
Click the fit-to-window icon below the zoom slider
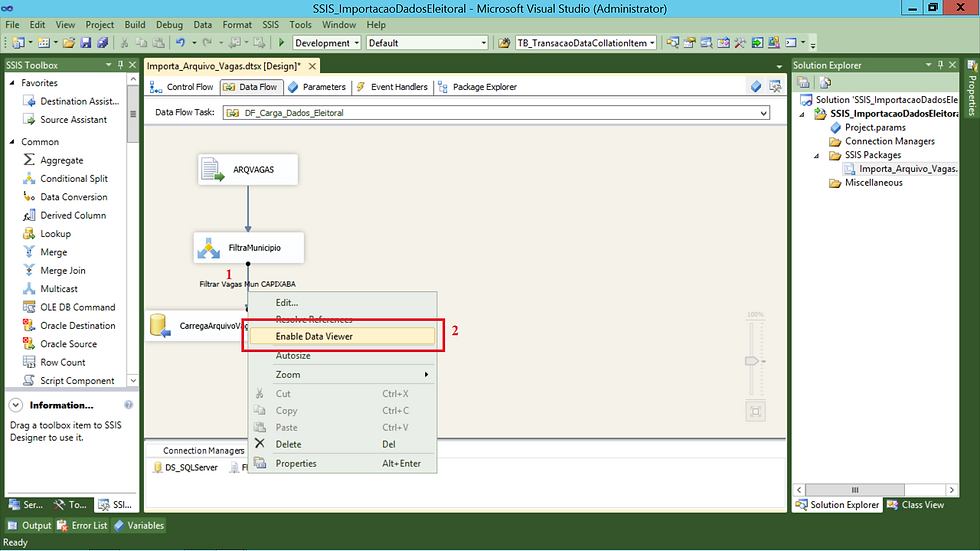click(755, 411)
